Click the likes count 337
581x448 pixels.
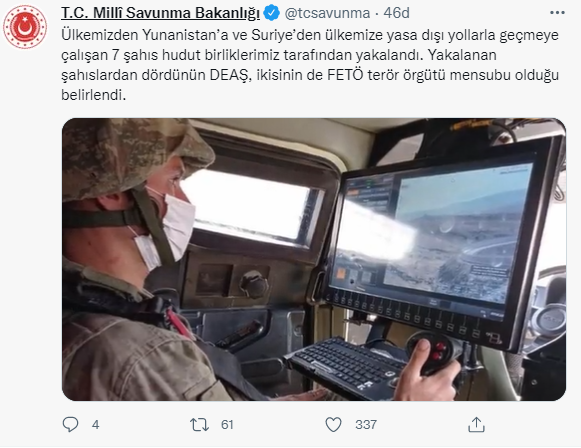coord(366,425)
